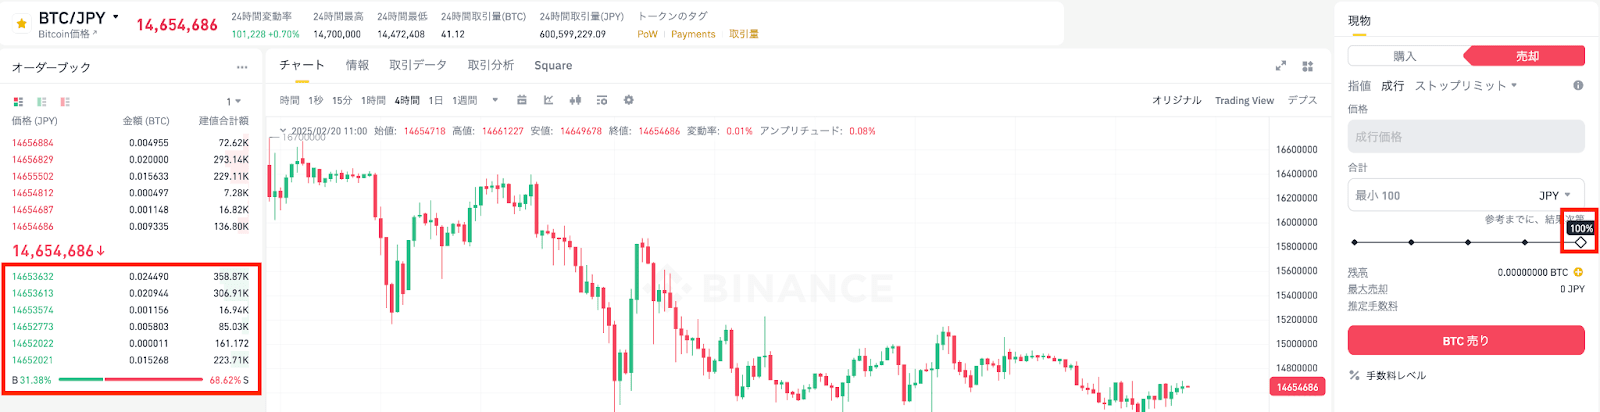Select the 売却 (sell) toggle
Screen dimensions: 1600x412
1526,56
